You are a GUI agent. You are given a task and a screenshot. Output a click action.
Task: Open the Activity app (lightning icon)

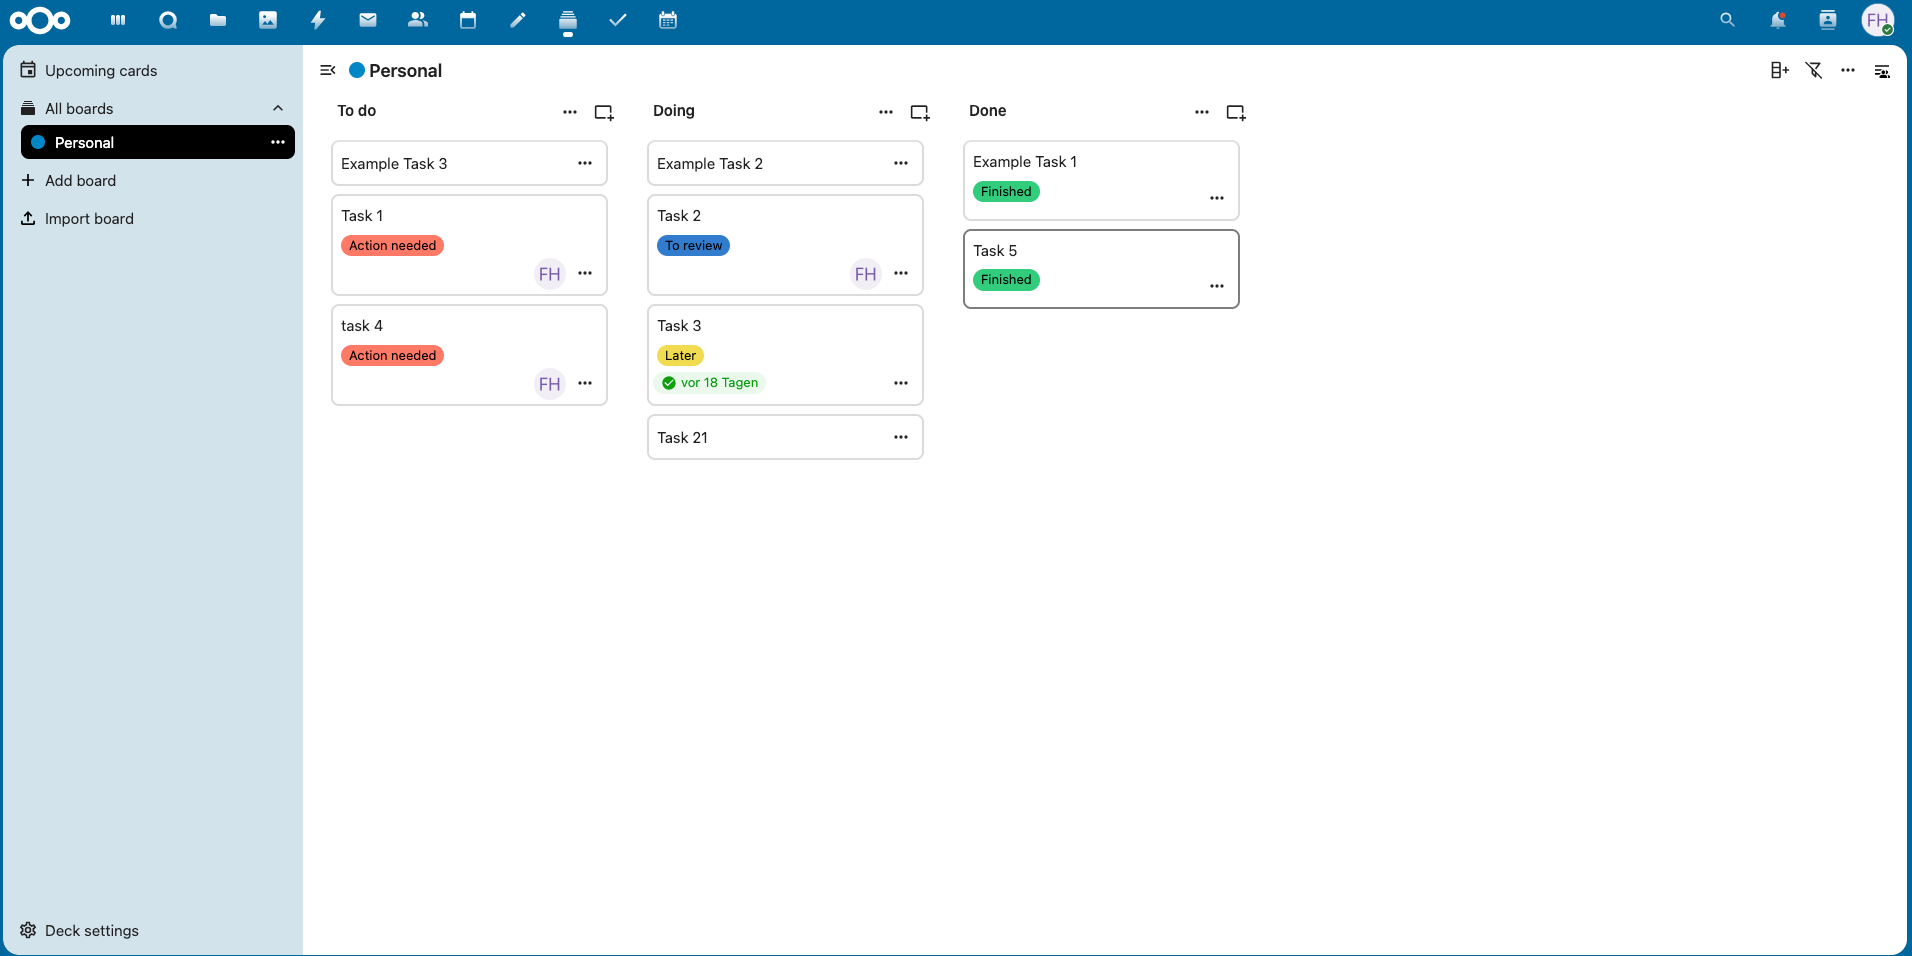tap(318, 20)
